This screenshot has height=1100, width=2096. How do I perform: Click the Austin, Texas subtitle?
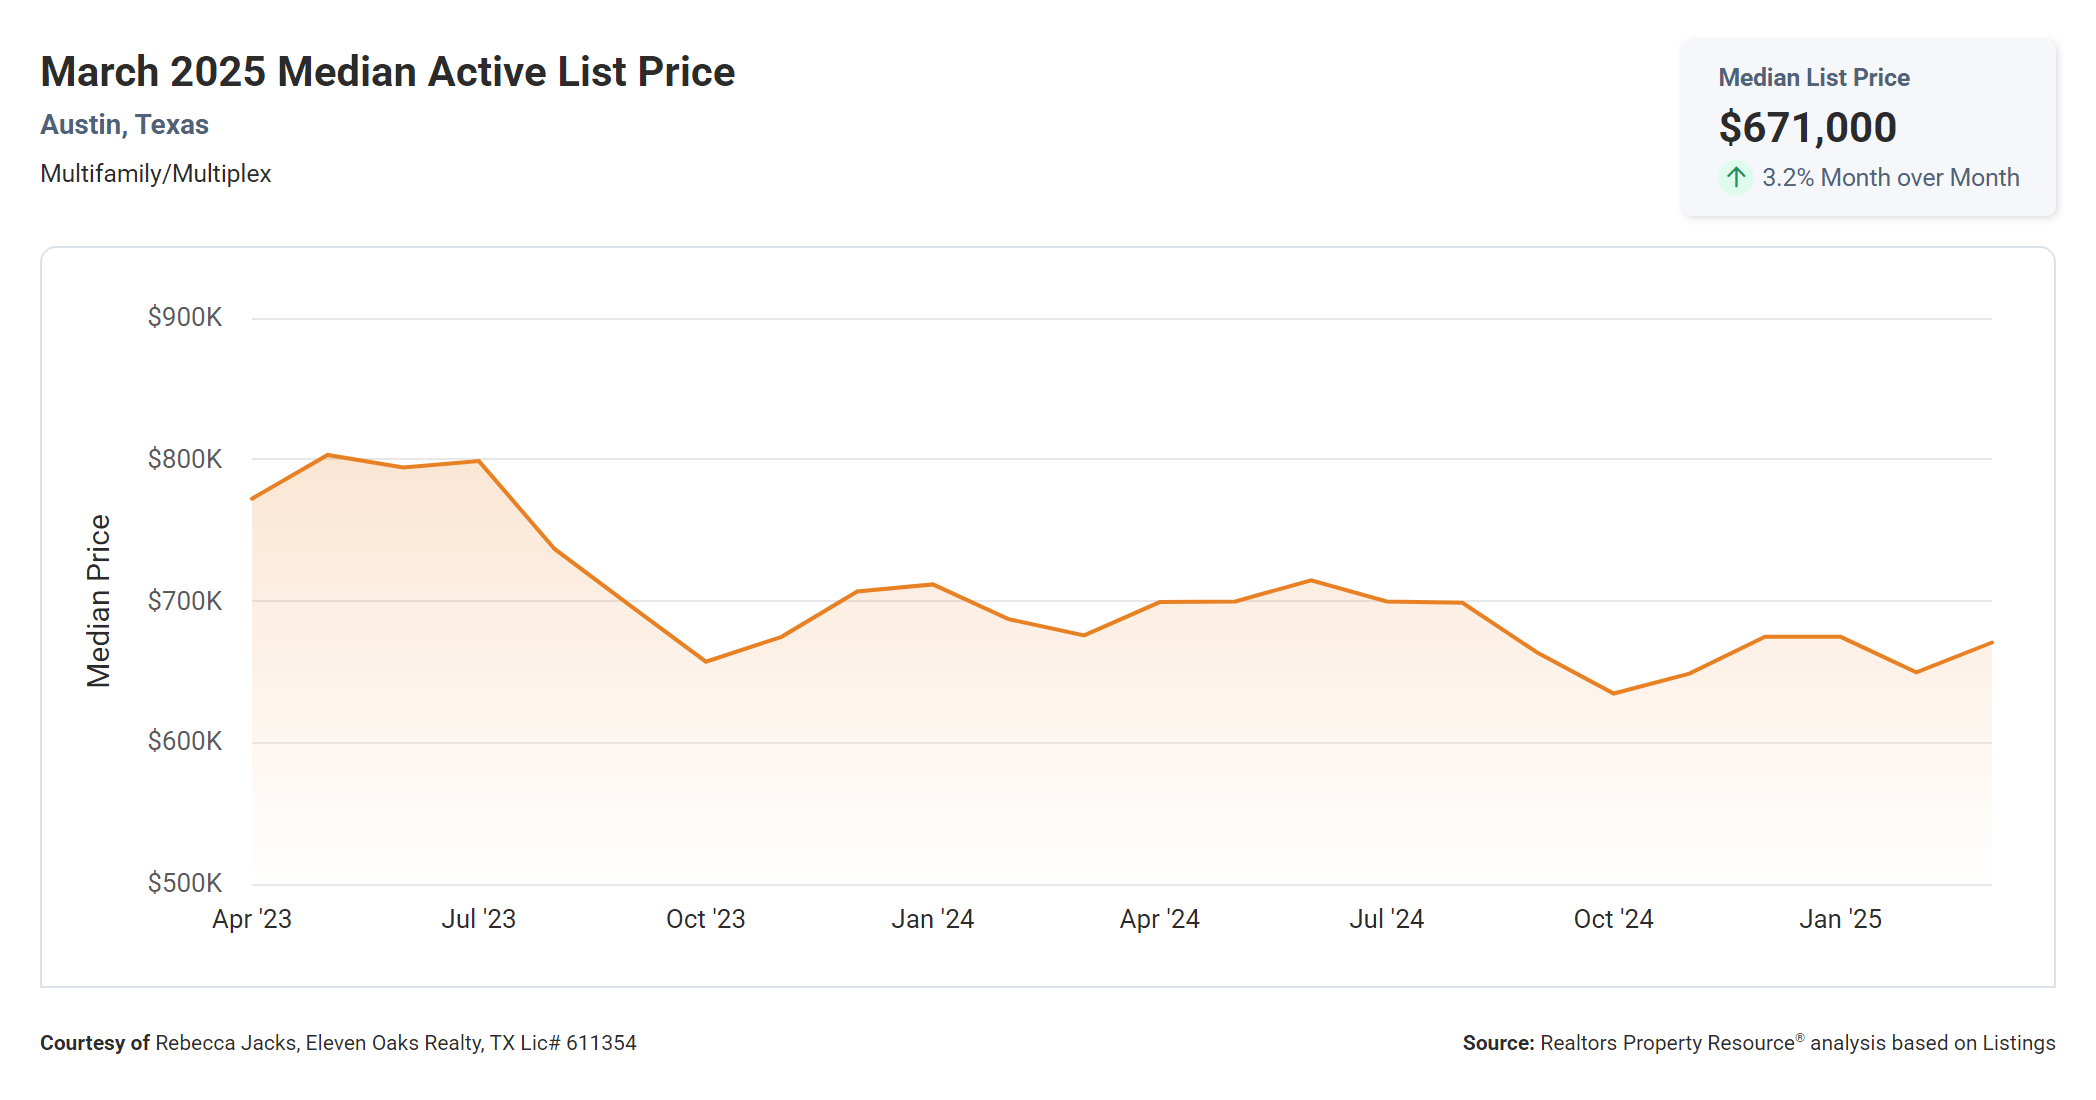124,125
